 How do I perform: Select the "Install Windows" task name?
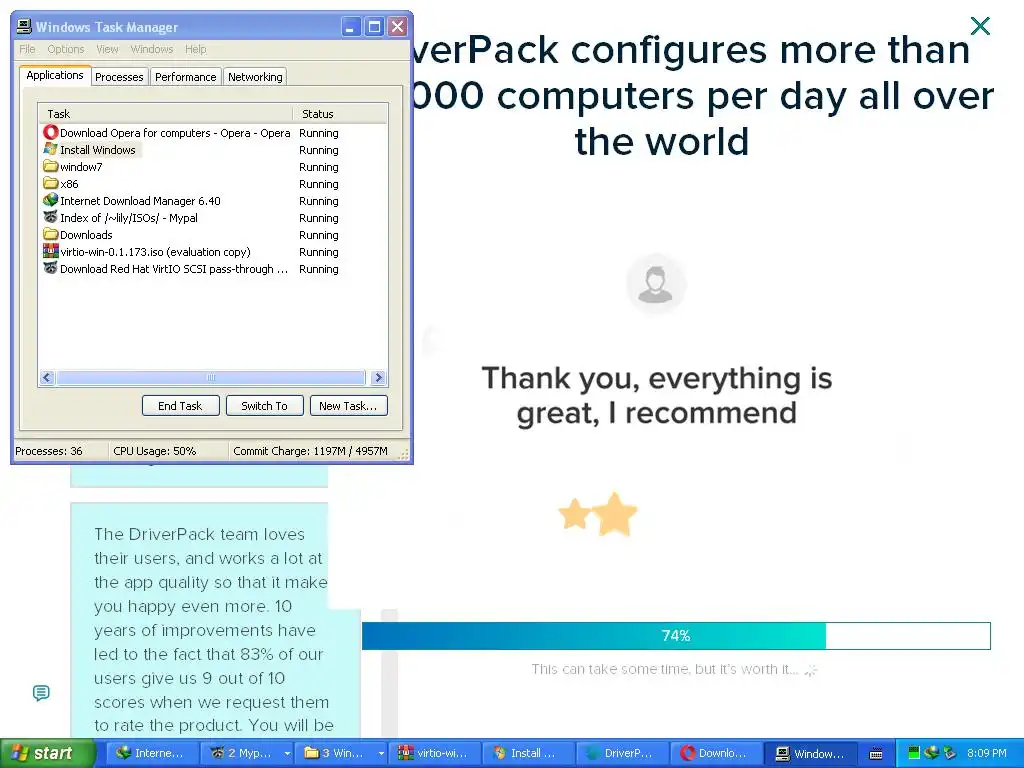tap(98, 150)
